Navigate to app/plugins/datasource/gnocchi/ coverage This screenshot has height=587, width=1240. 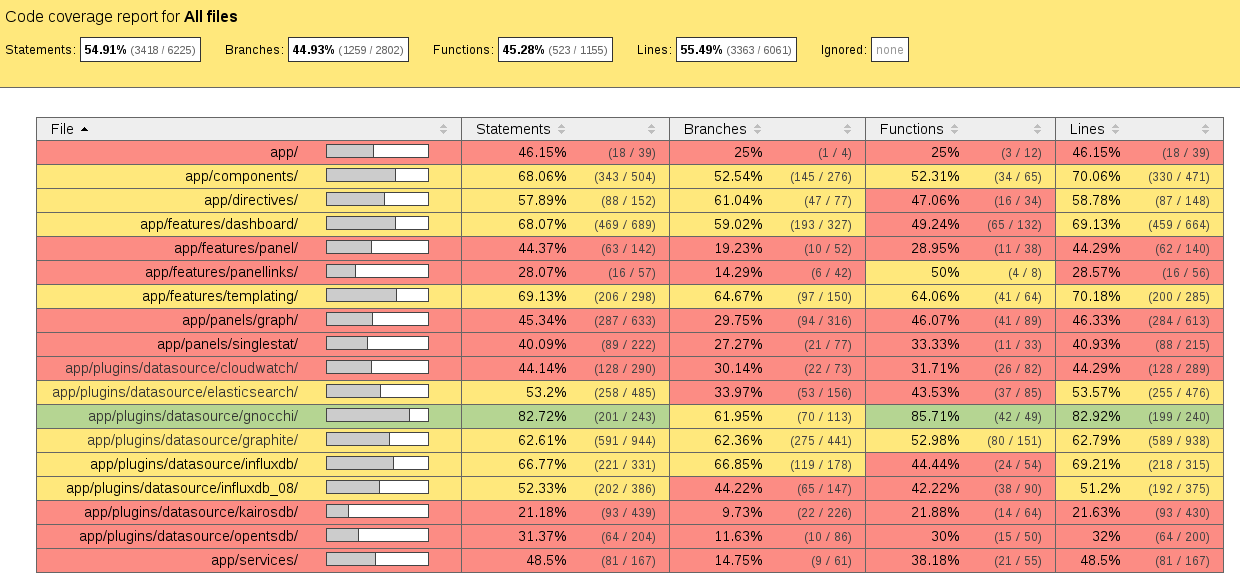pyautogui.click(x=193, y=416)
